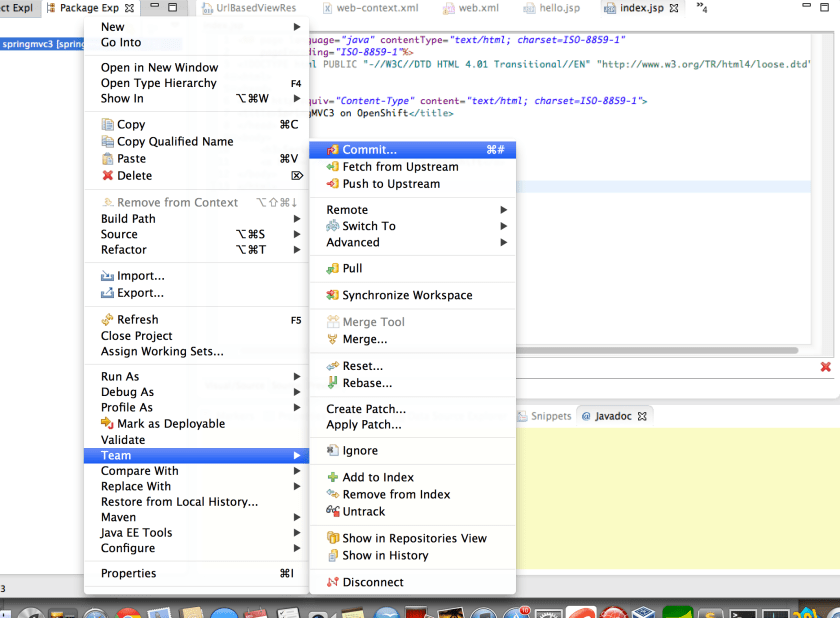Click the Push to Upstream icon
Viewport: 840px width, 618px height.
(x=333, y=184)
